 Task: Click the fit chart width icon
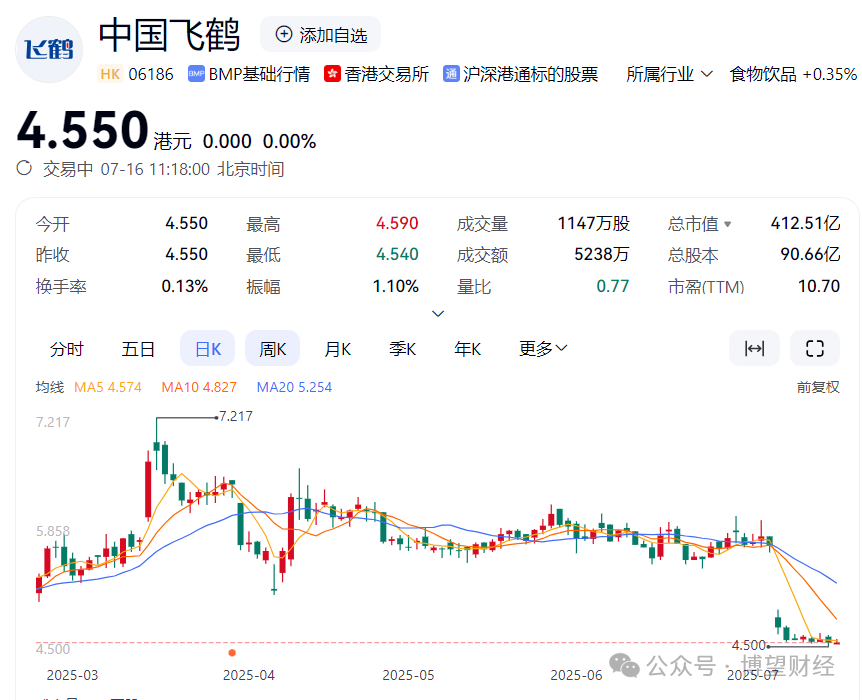tap(754, 348)
